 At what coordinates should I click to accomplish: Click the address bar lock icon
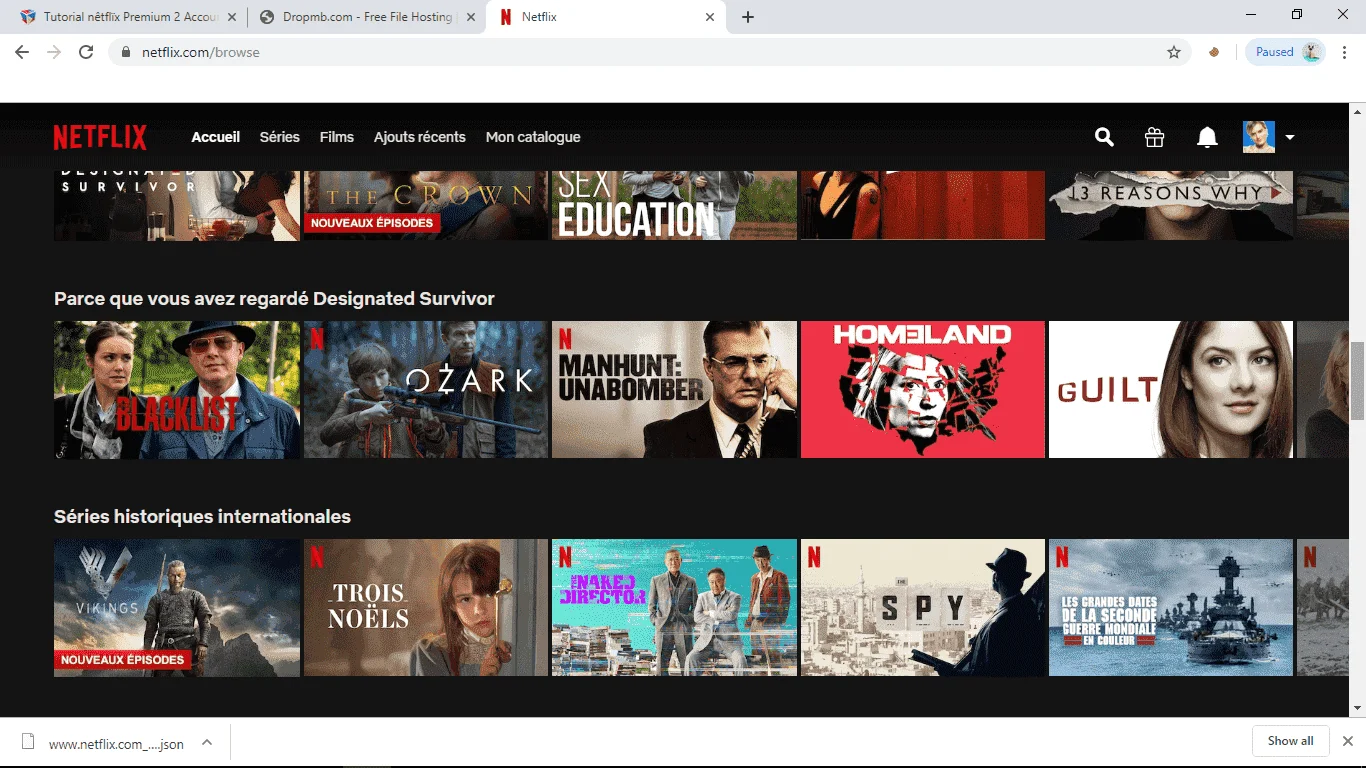[x=126, y=52]
